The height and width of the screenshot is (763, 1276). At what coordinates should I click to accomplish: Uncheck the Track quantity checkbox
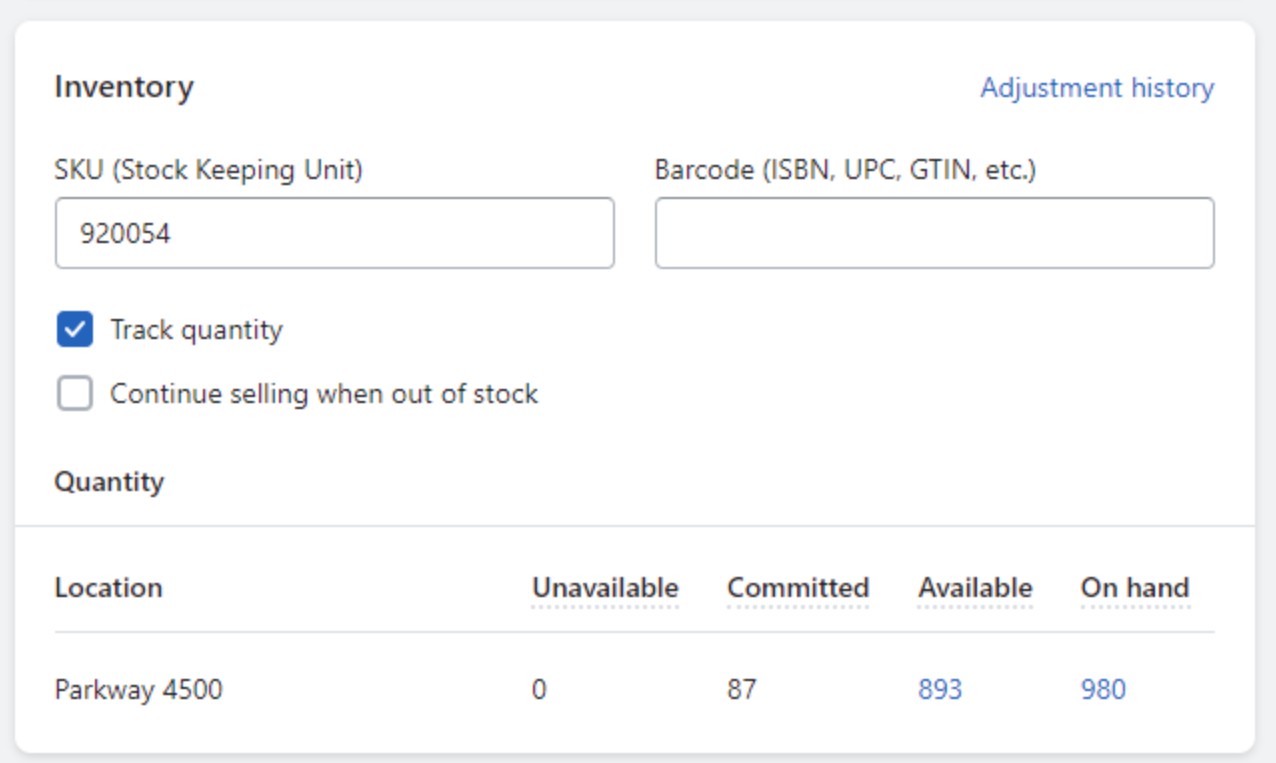click(x=75, y=330)
